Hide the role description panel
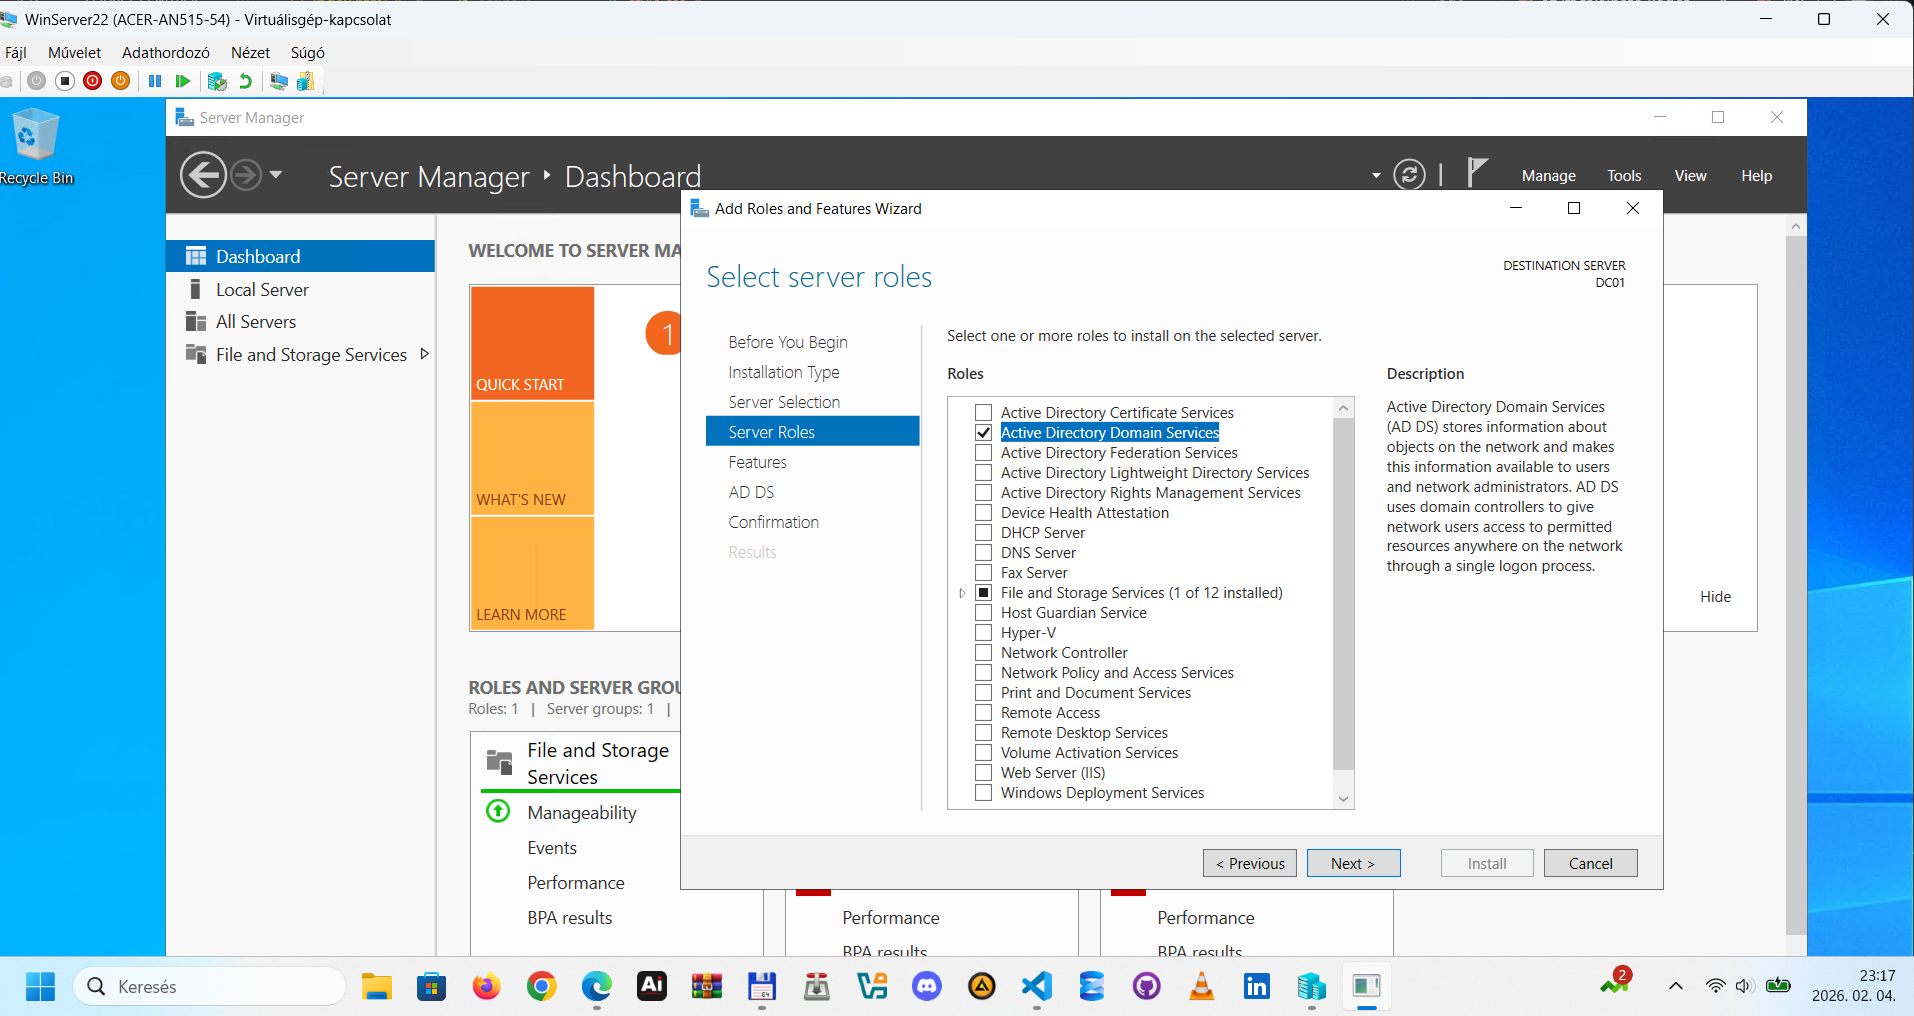 pyautogui.click(x=1714, y=596)
